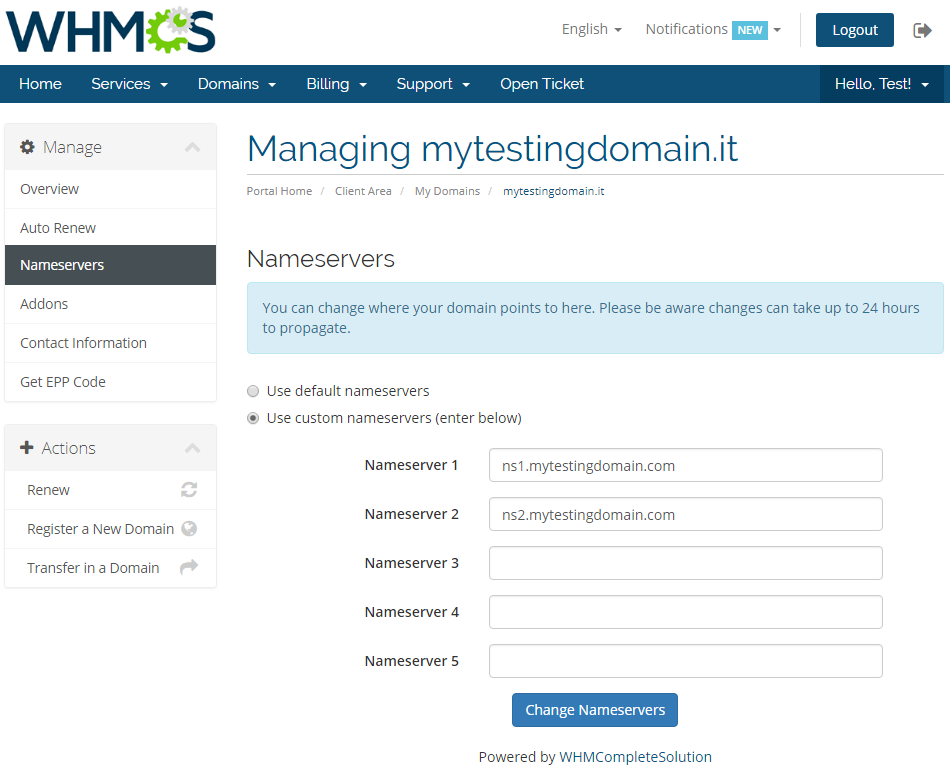Click the share arrow icon beside Transfer in a Domain
The image size is (950, 773).
(x=189, y=567)
